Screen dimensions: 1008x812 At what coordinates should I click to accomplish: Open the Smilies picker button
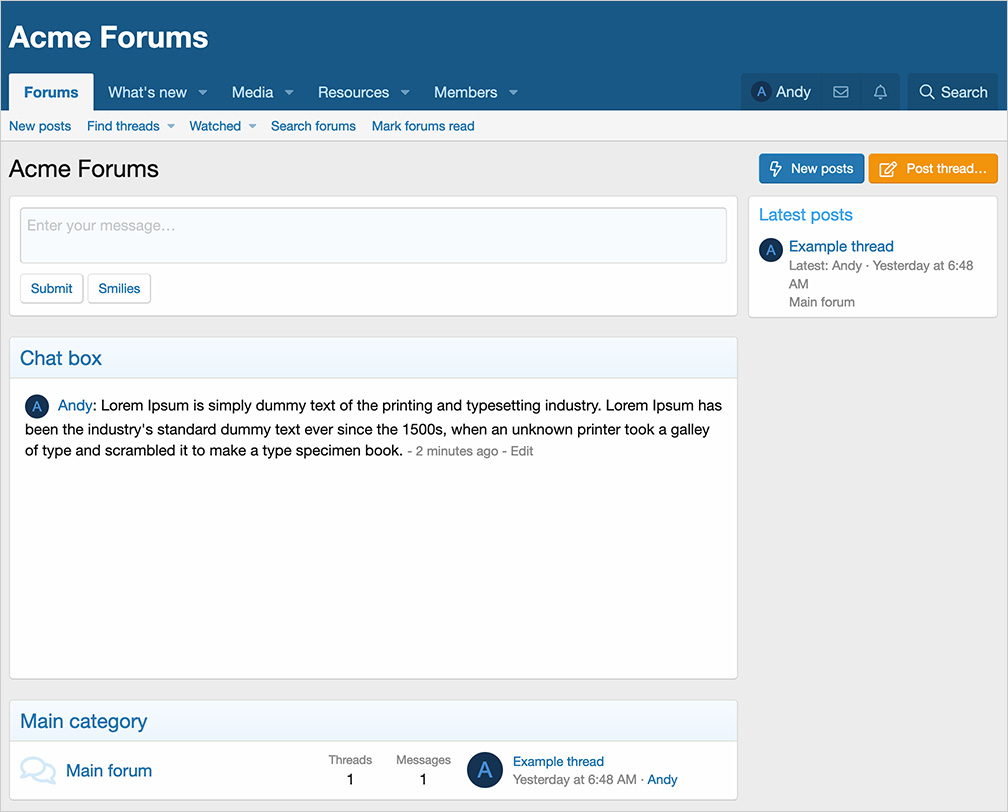(119, 288)
